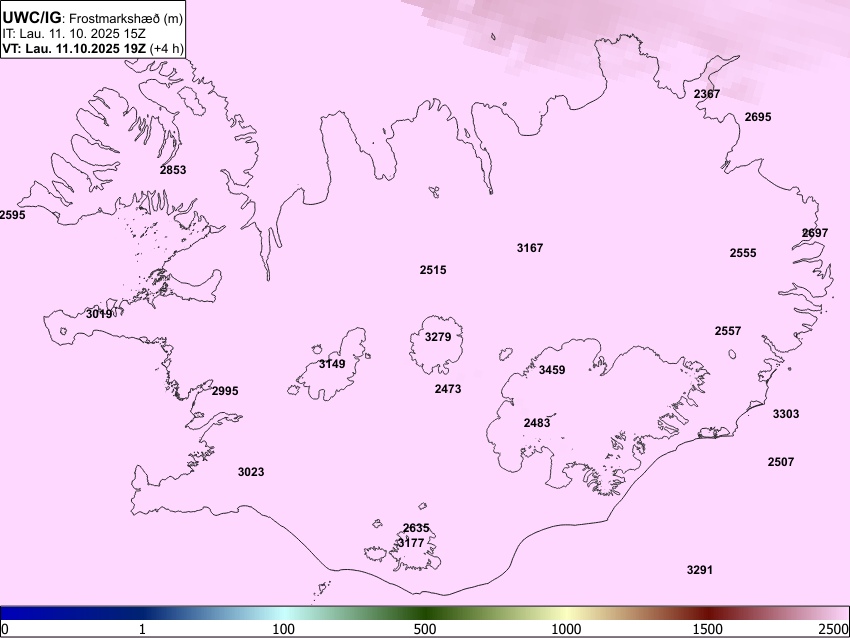Select the 3149 label on Langjökull
The width and height of the screenshot is (850, 638).
coord(332,364)
